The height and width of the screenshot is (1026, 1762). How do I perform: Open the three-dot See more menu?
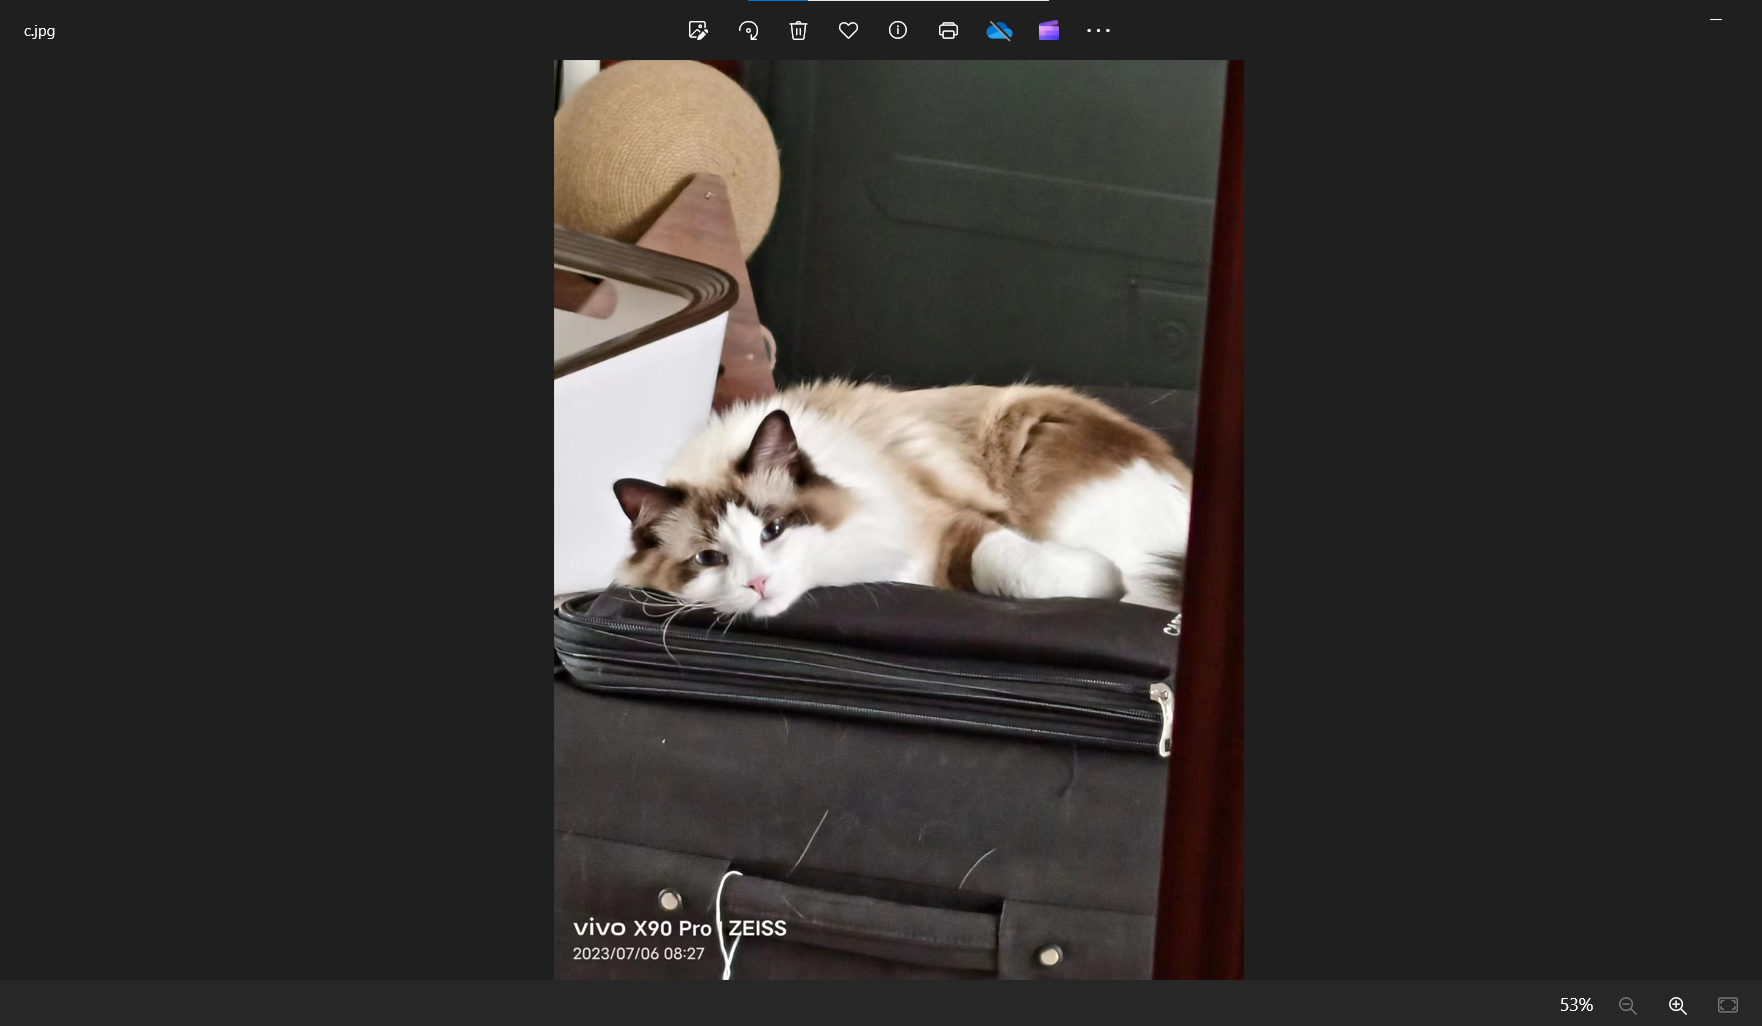coord(1098,30)
